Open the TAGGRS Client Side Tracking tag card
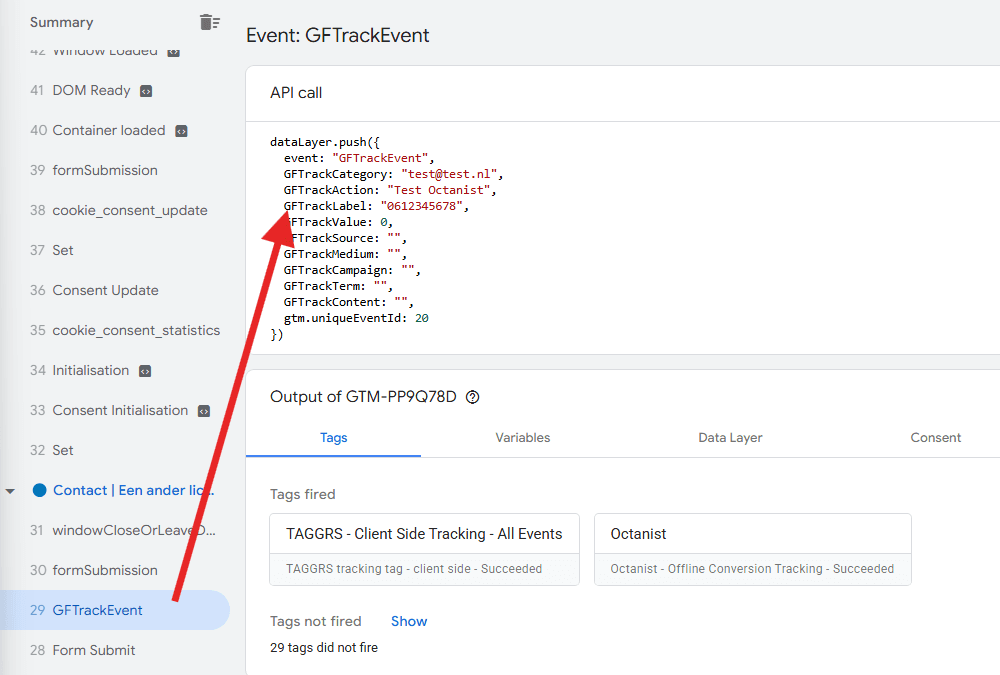1000x675 pixels. [424, 549]
